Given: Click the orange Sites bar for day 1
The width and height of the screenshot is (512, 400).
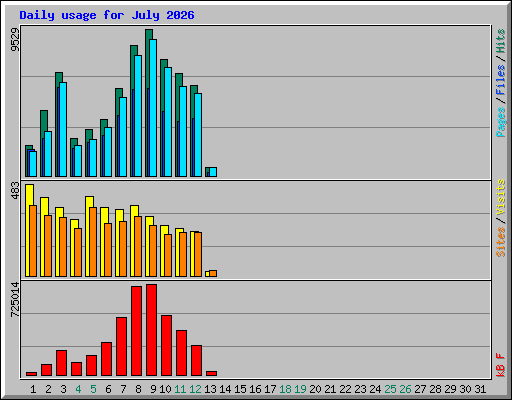Looking at the screenshot, I should 33,241.
